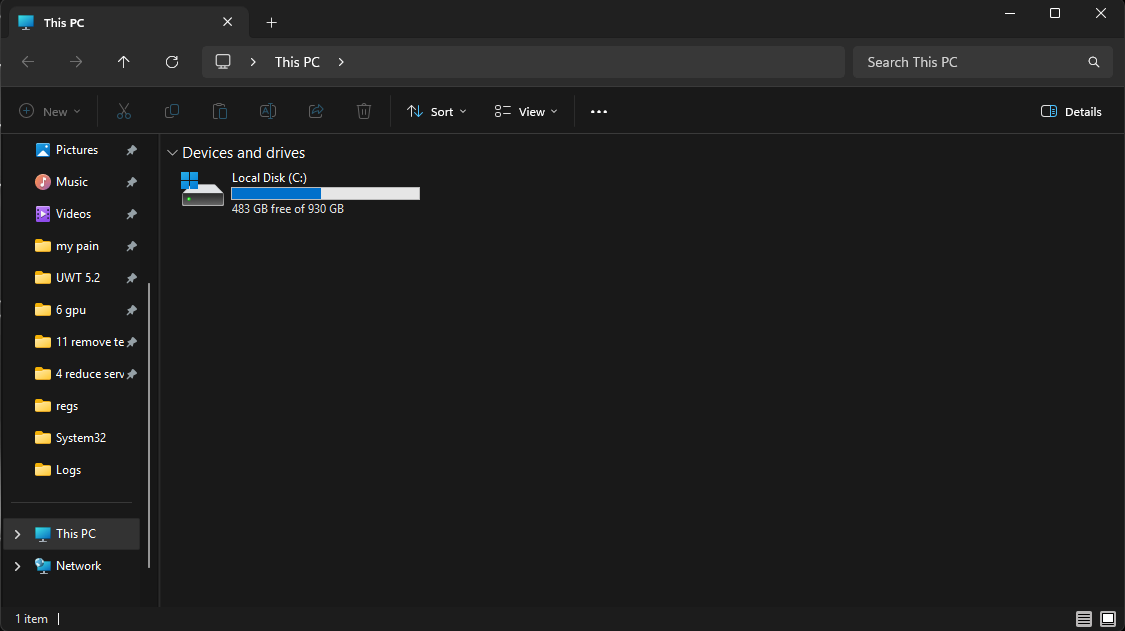Maximize the File Explorer window

(1055, 14)
